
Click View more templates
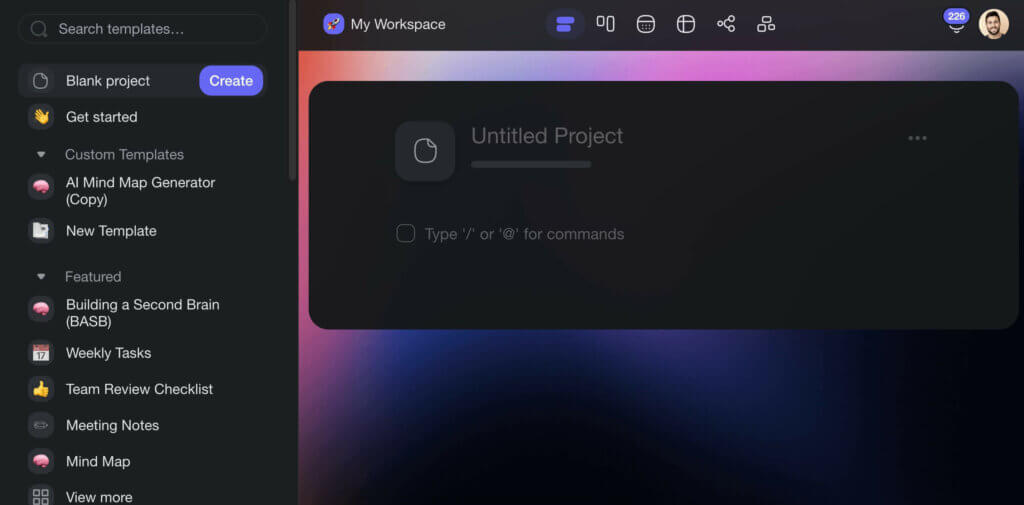[x=98, y=496]
